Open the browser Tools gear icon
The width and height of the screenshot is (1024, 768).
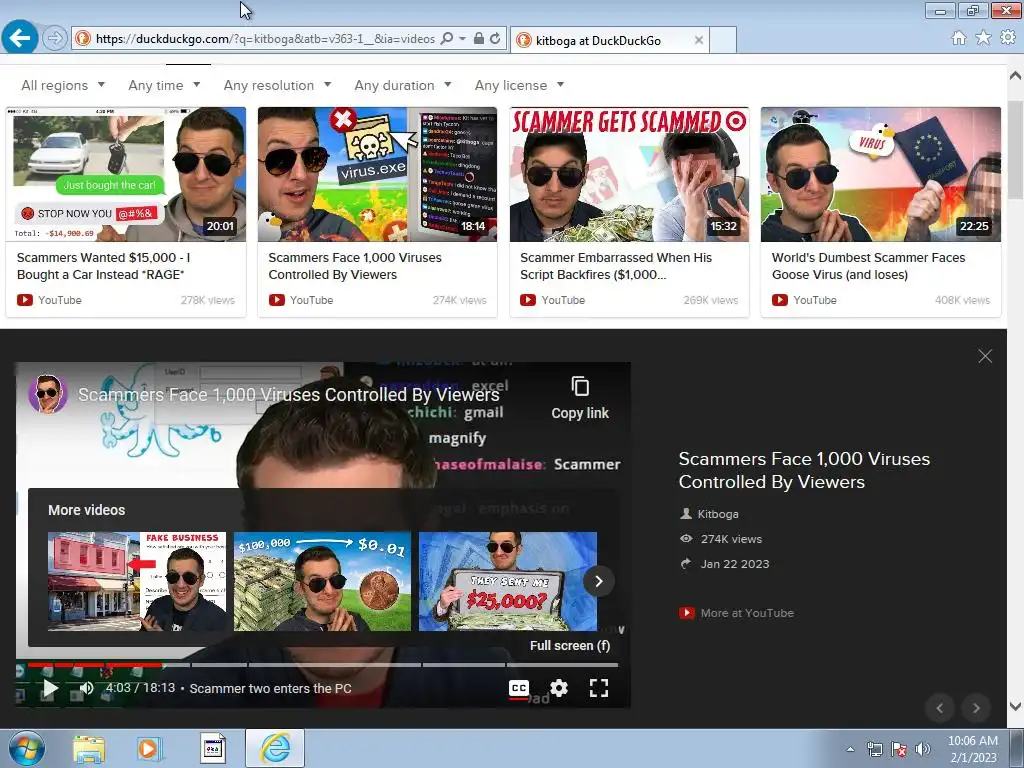1008,38
